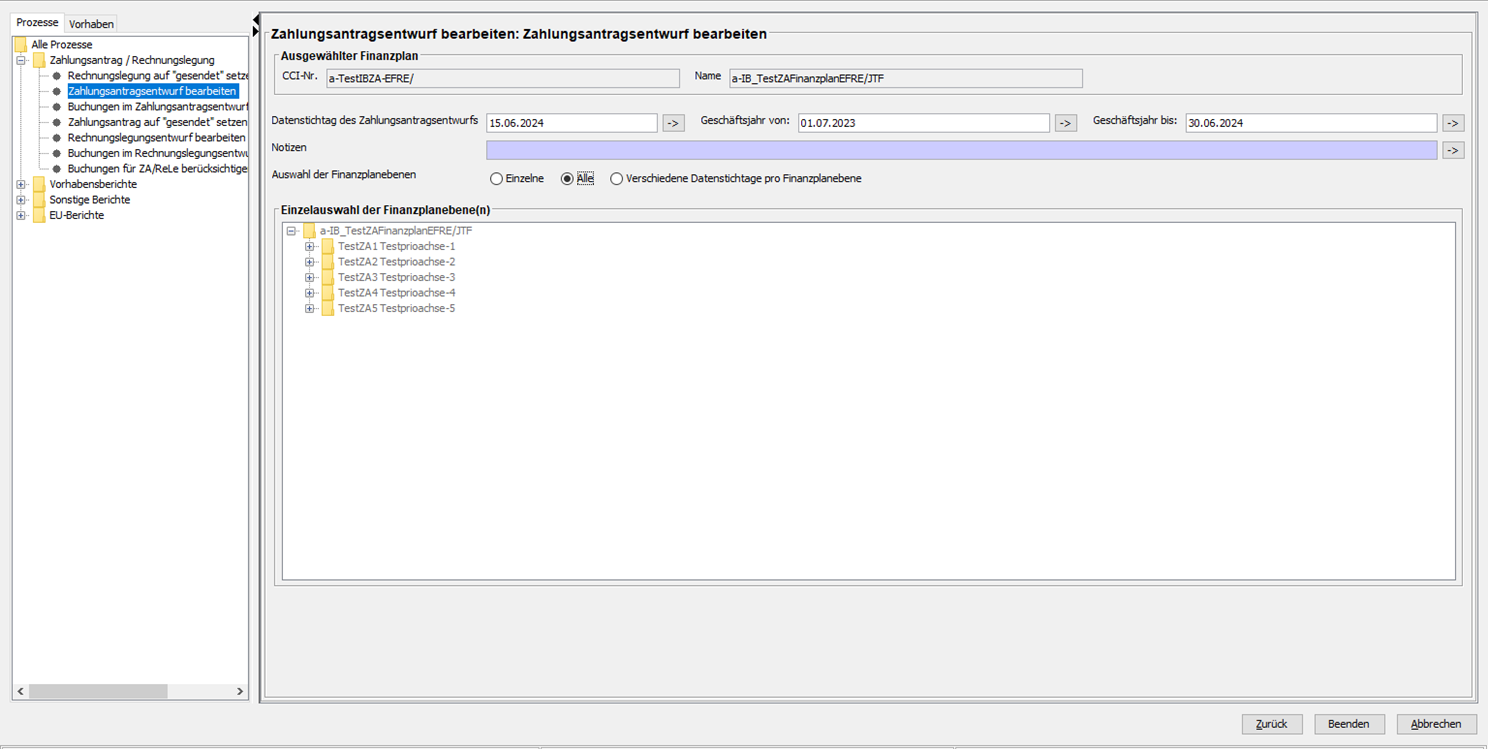Select the TestZA4 Testprioachse-4 label
The width and height of the screenshot is (1488, 749).
397,293
